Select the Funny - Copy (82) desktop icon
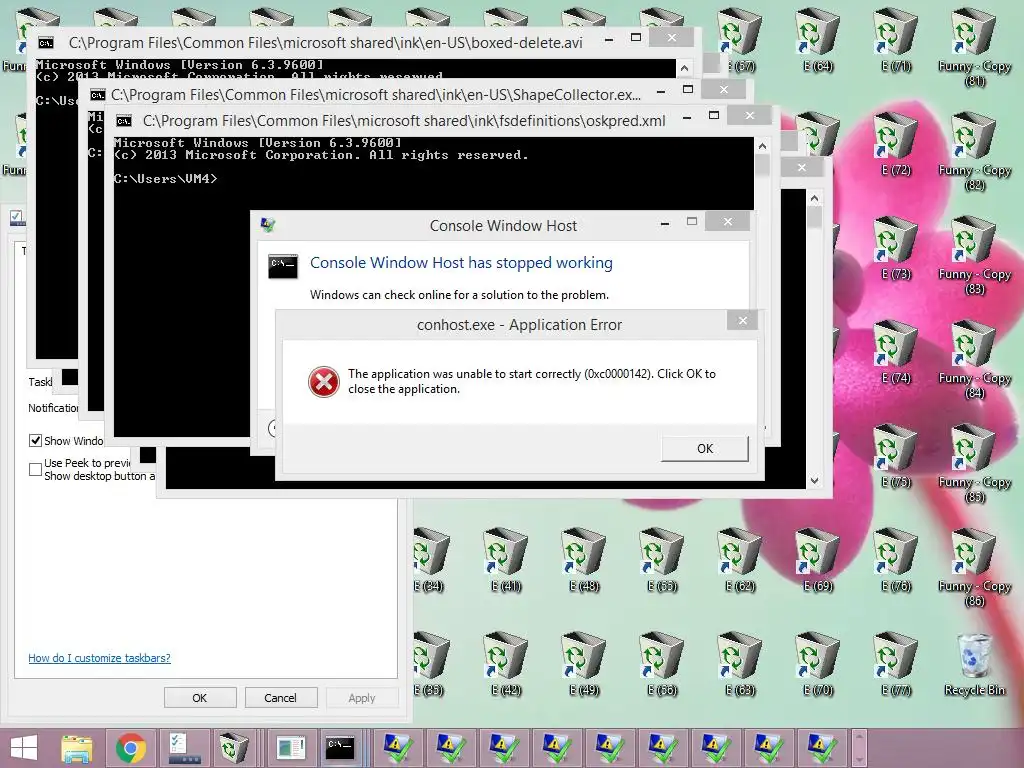Viewport: 1024px width, 768px height. click(974, 152)
